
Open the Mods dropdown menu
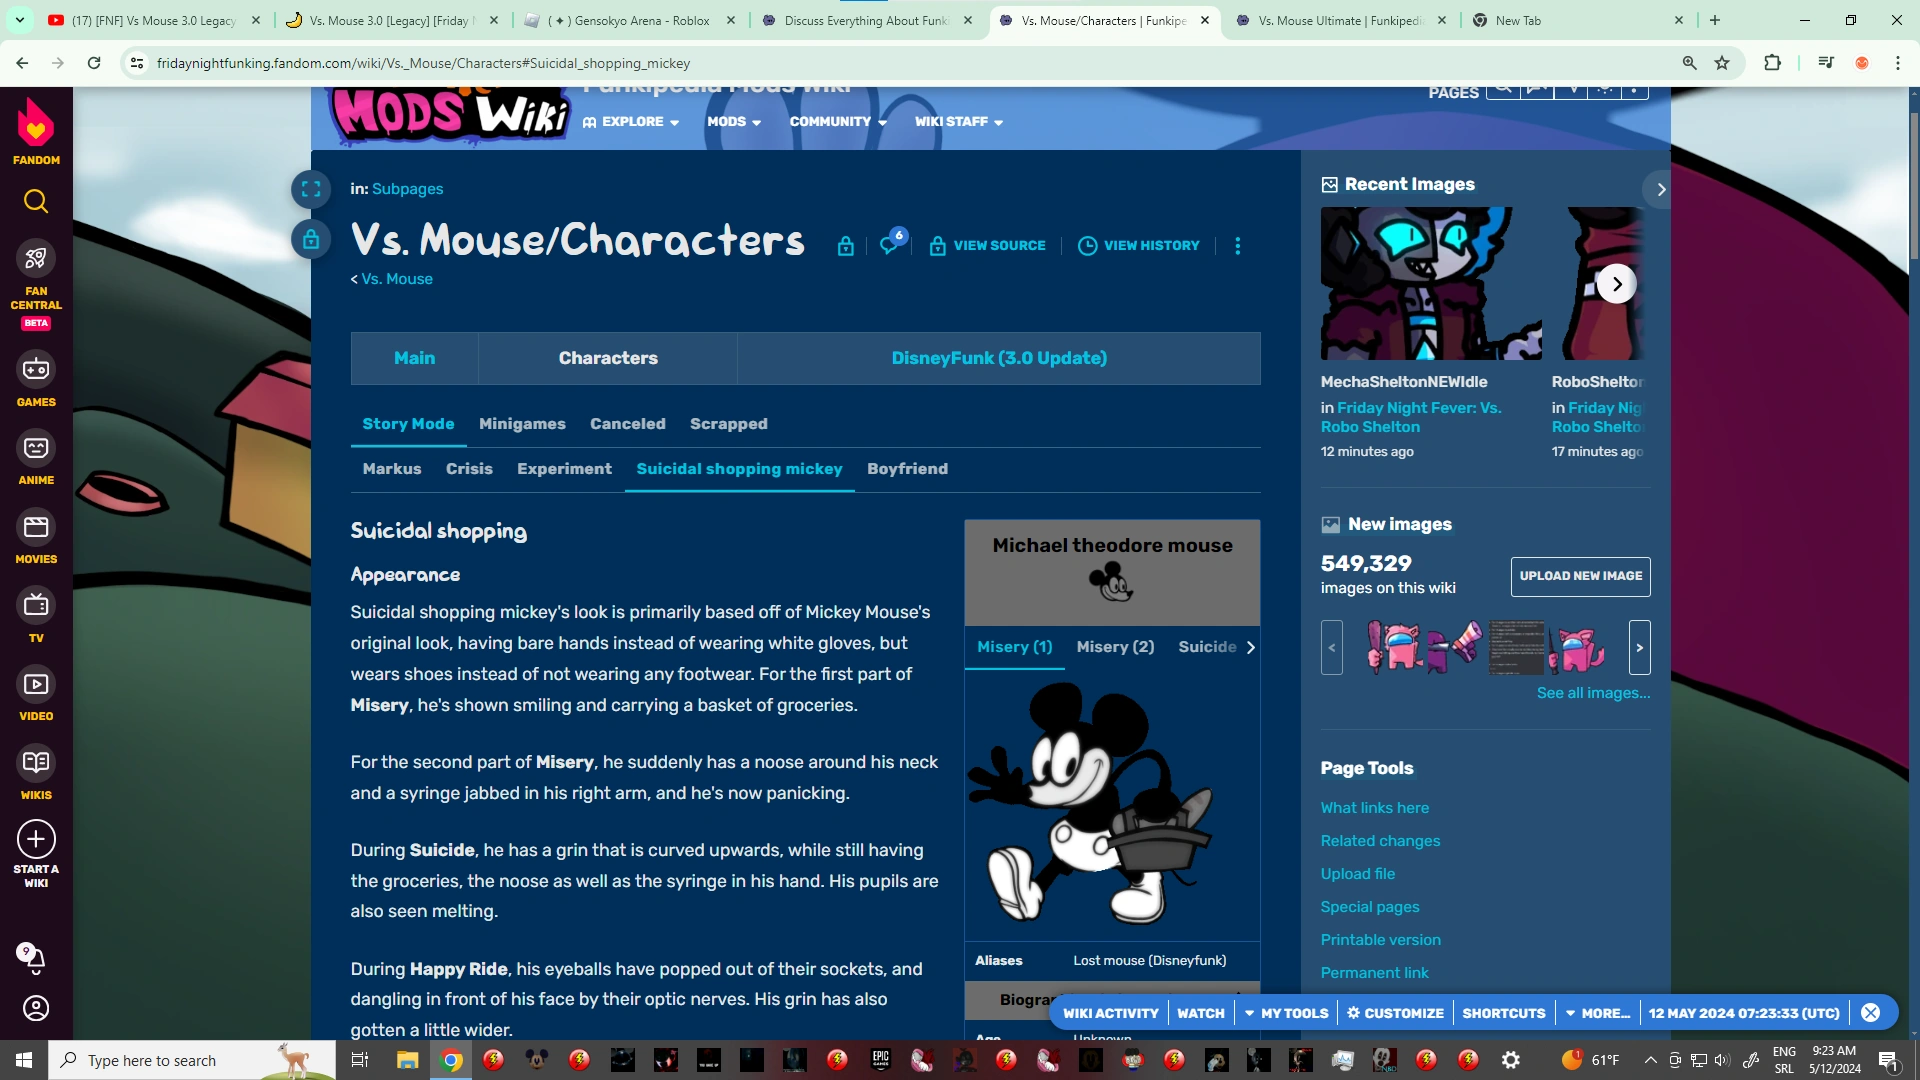[734, 122]
